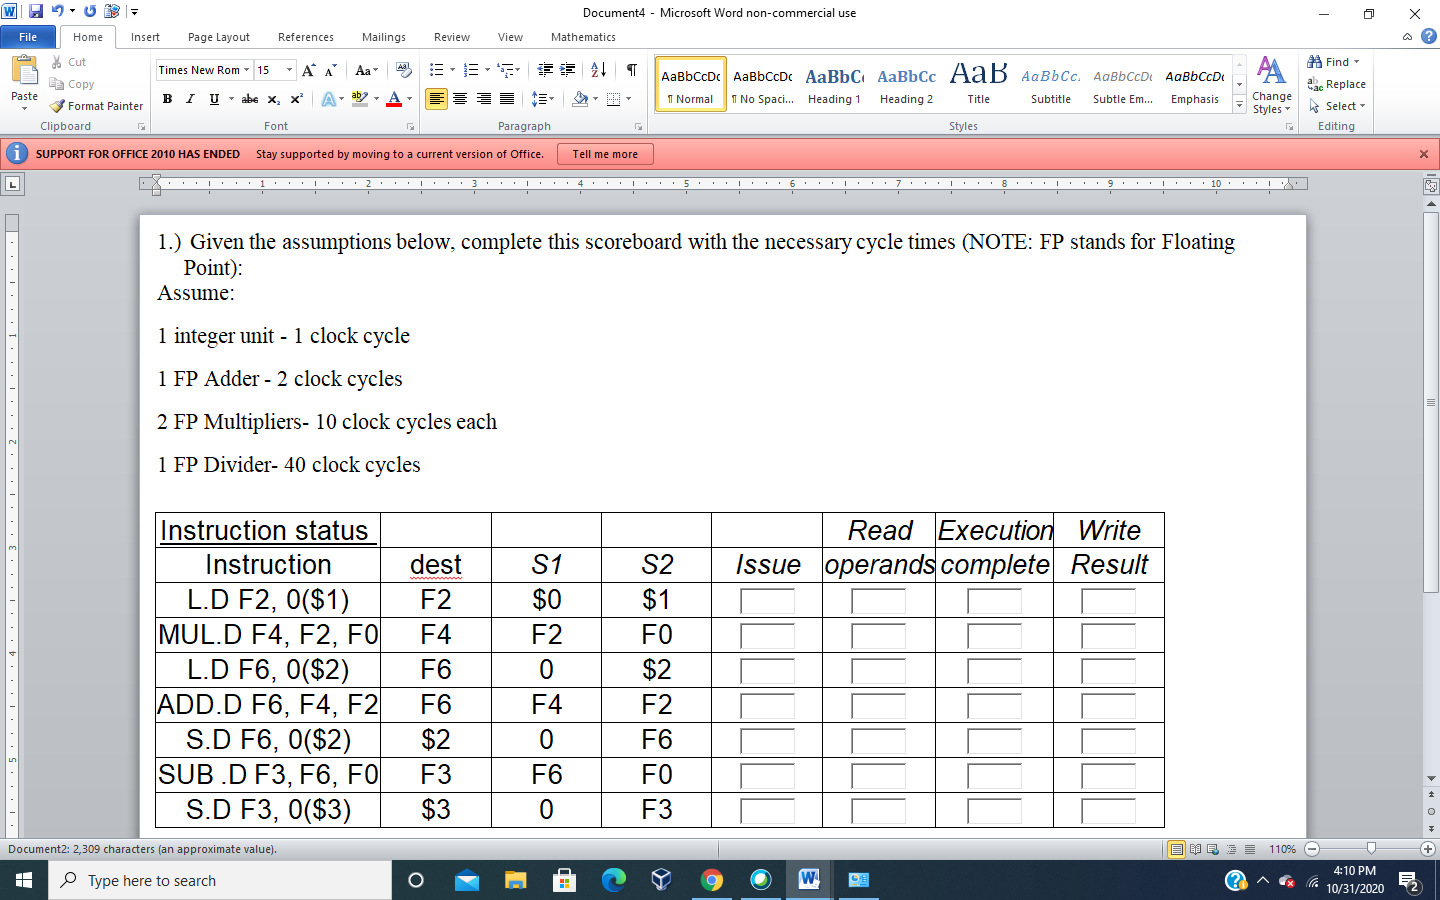1440x900 pixels.
Task: Apply the Subtitle style
Action: (1050, 84)
